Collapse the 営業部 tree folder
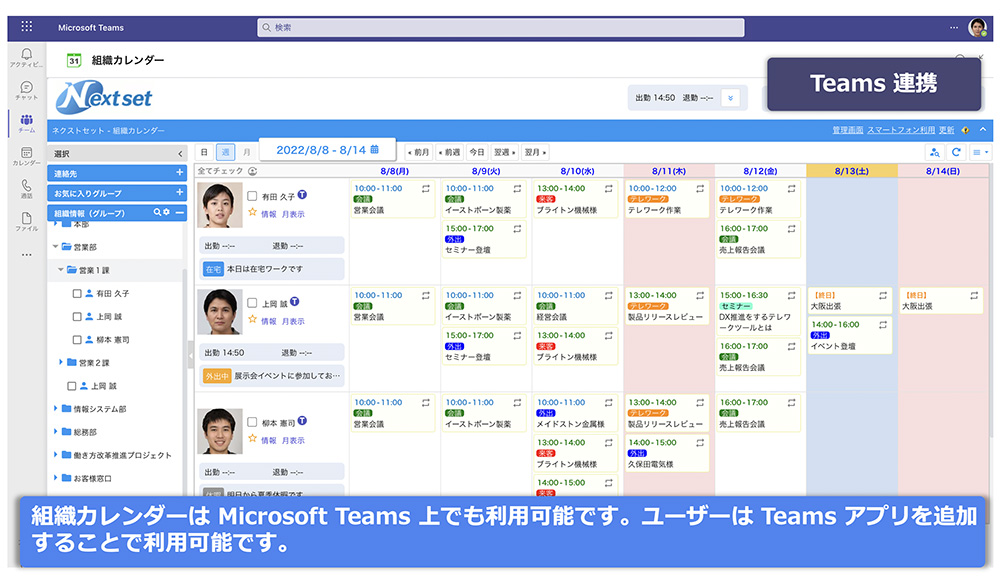Viewport: 1000px width, 576px height. [55, 246]
